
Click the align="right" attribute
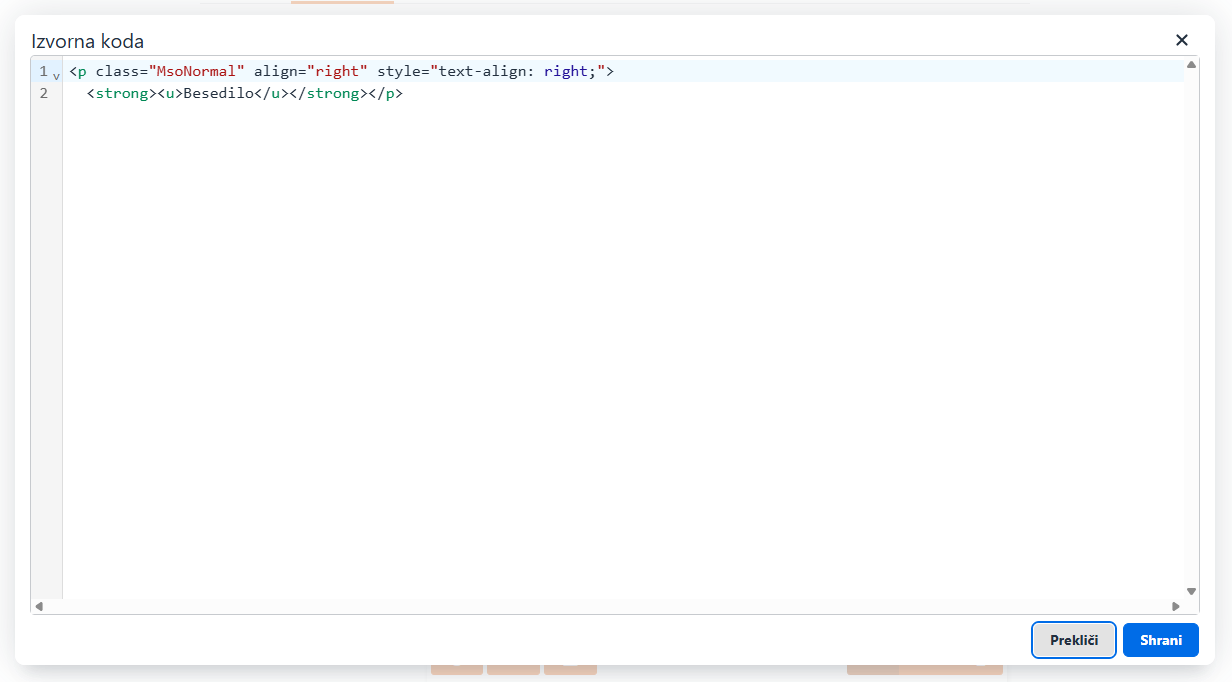(310, 72)
